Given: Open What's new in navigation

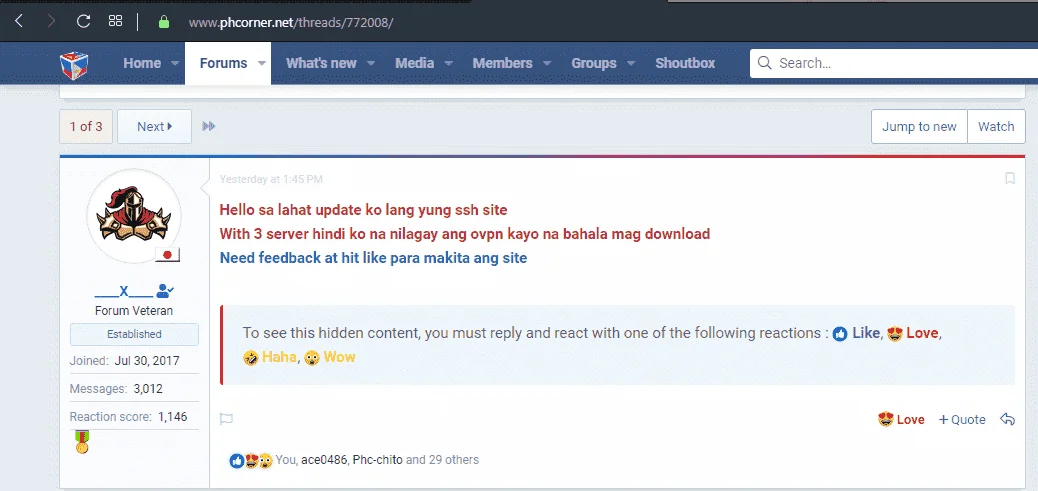Looking at the screenshot, I should point(321,64).
